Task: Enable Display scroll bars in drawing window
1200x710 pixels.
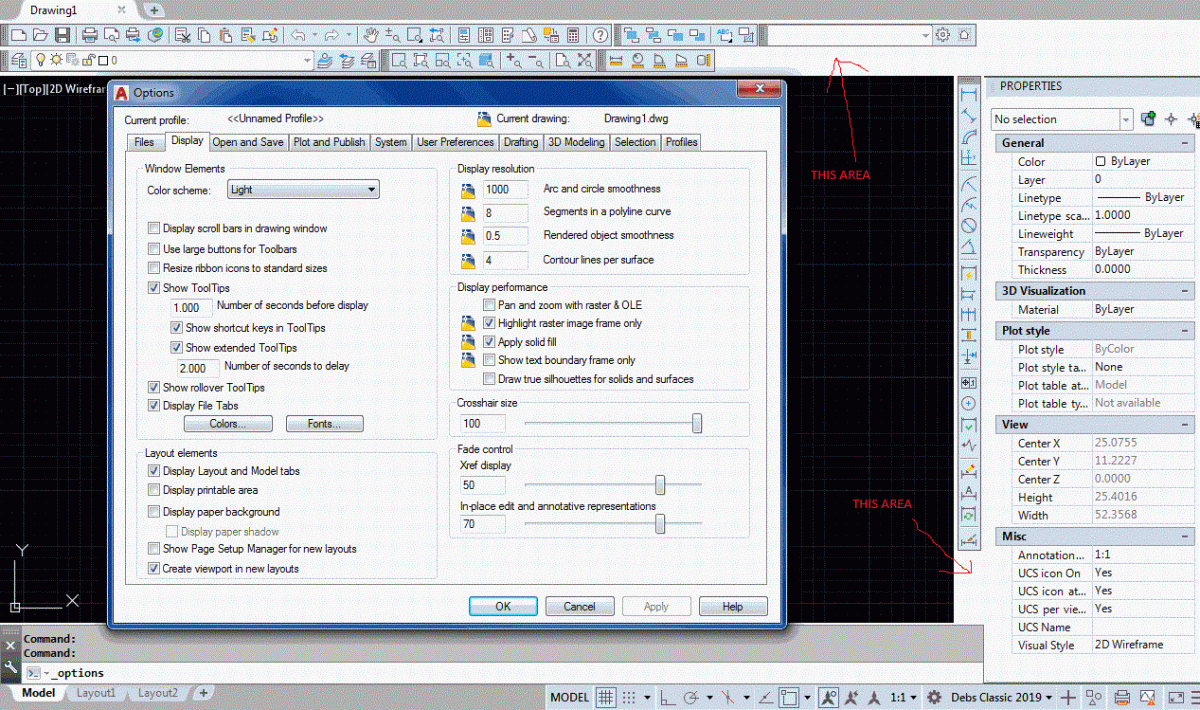Action: pos(154,229)
